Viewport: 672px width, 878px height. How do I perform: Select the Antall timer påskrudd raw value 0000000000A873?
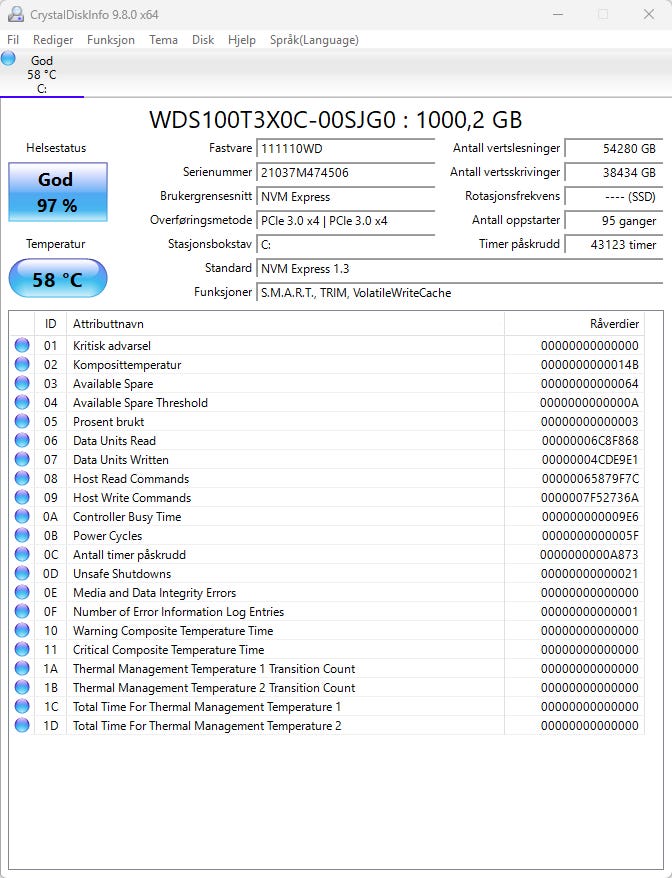(x=589, y=555)
